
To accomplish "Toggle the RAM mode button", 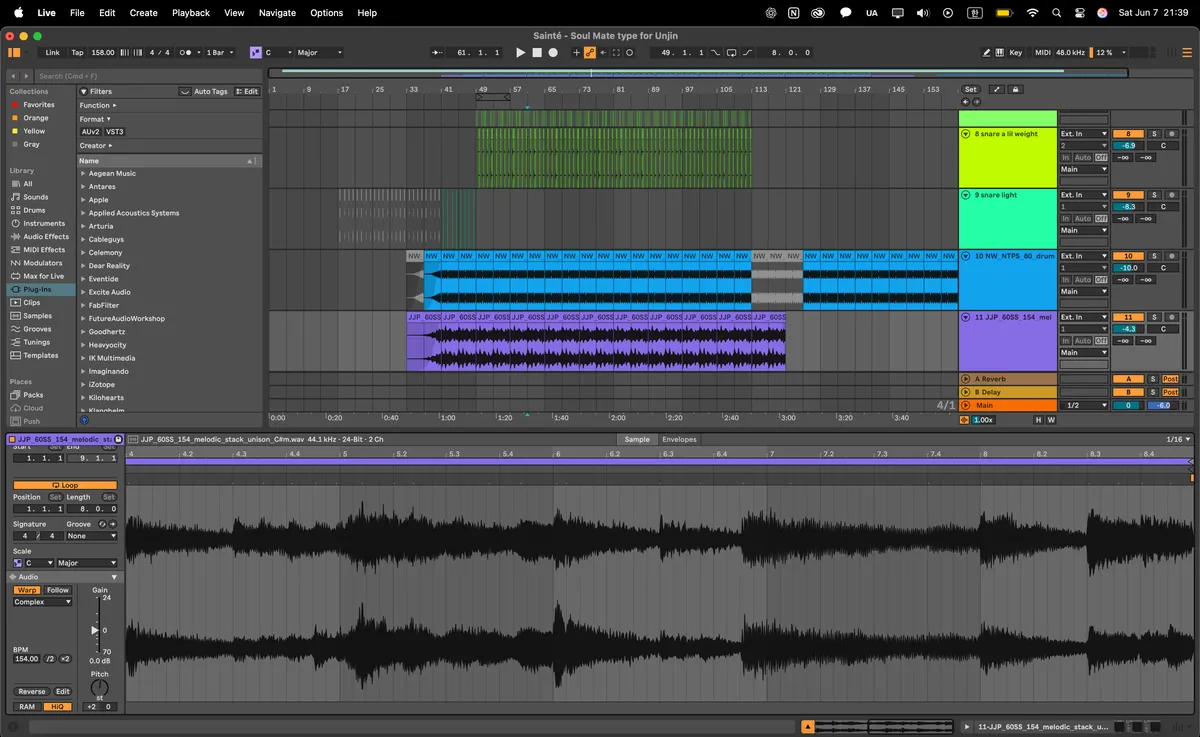I will click(x=27, y=707).
